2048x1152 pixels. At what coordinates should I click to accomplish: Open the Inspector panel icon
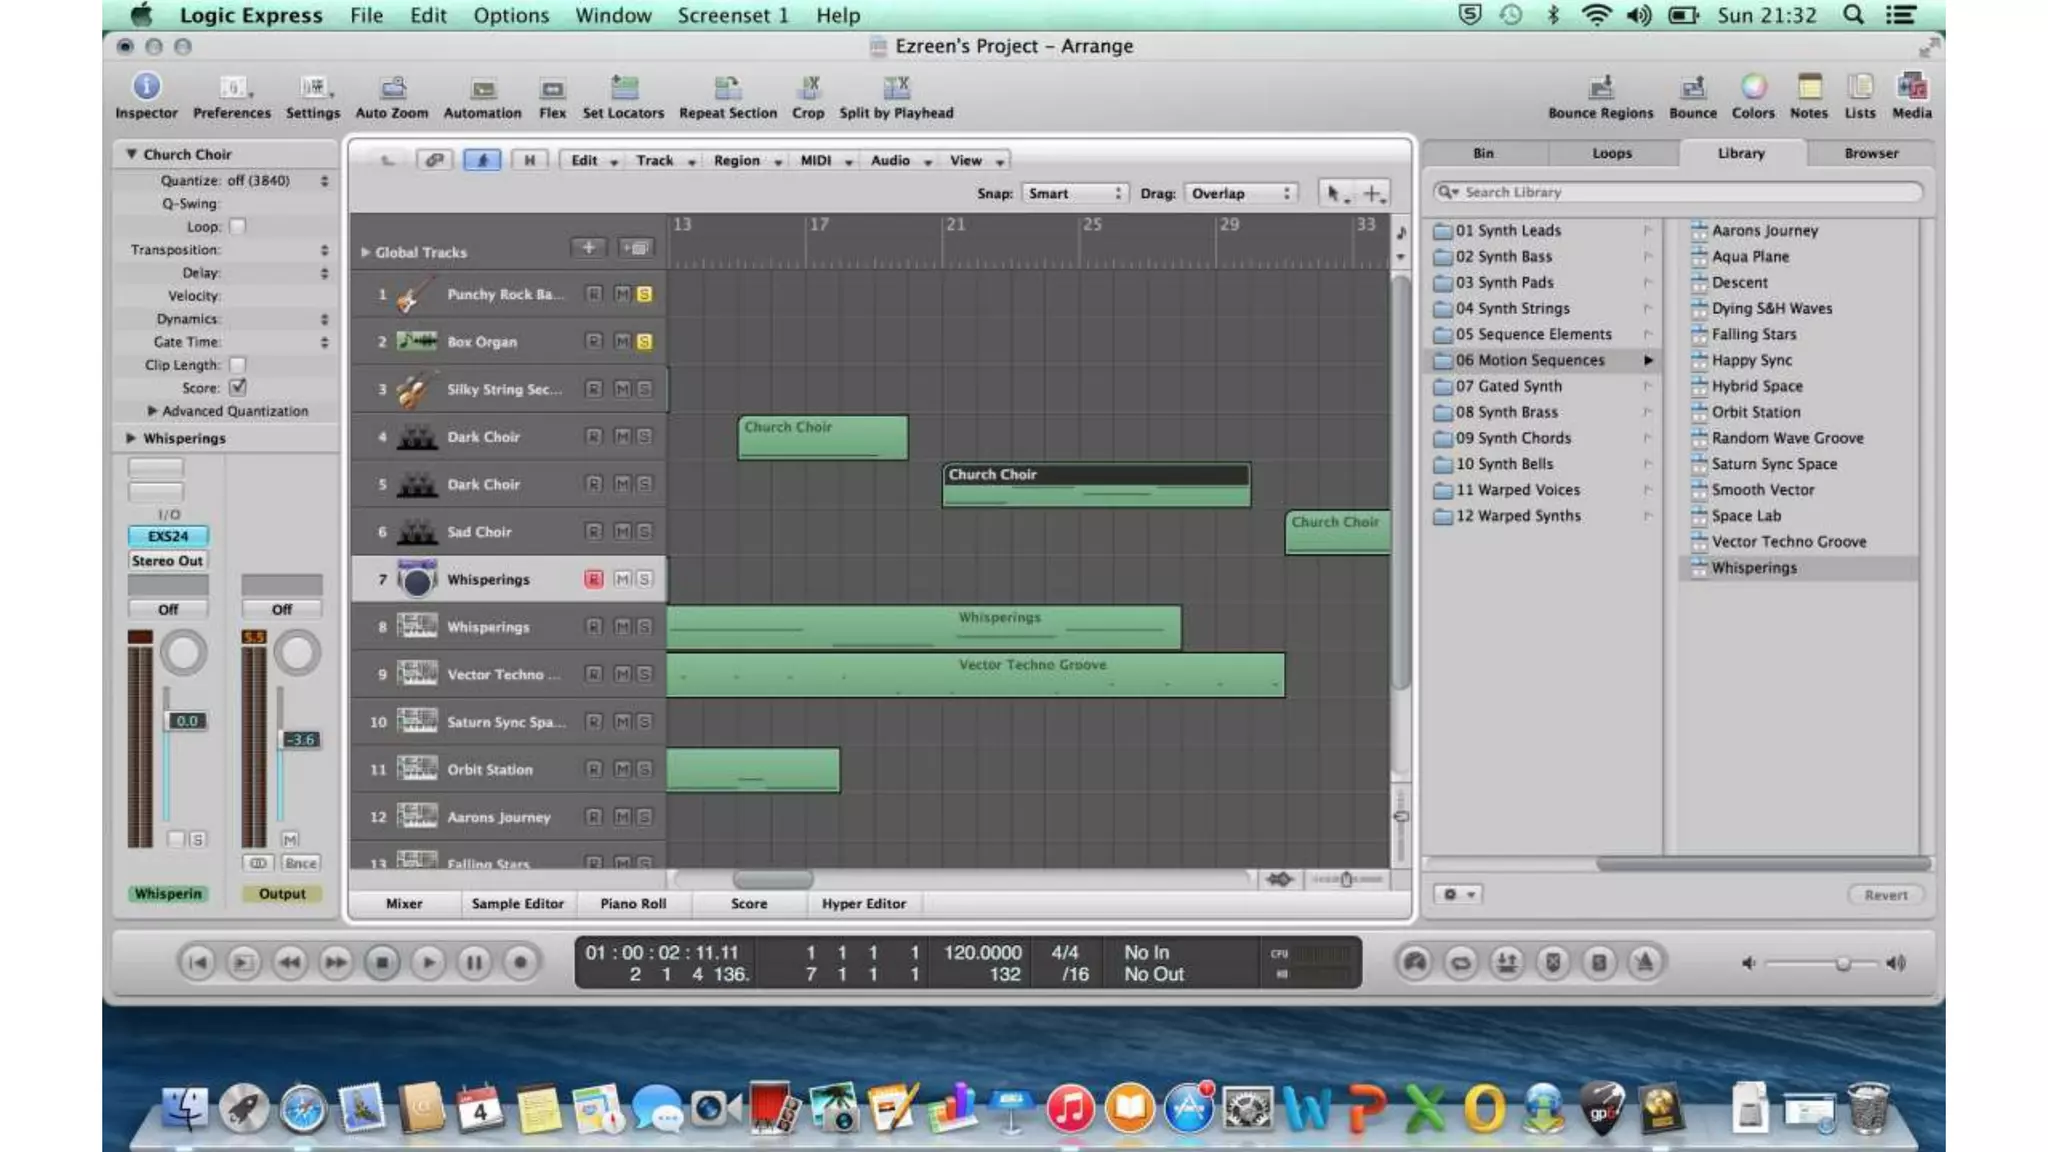point(146,87)
